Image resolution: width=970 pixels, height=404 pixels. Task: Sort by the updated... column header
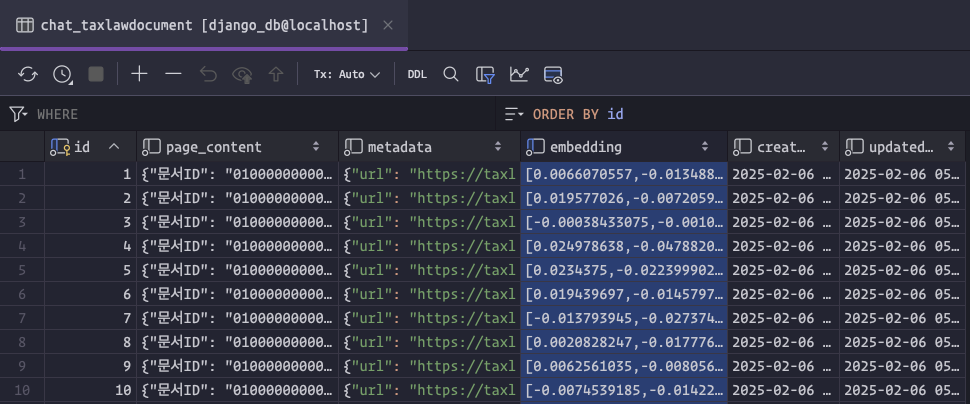tap(902, 147)
